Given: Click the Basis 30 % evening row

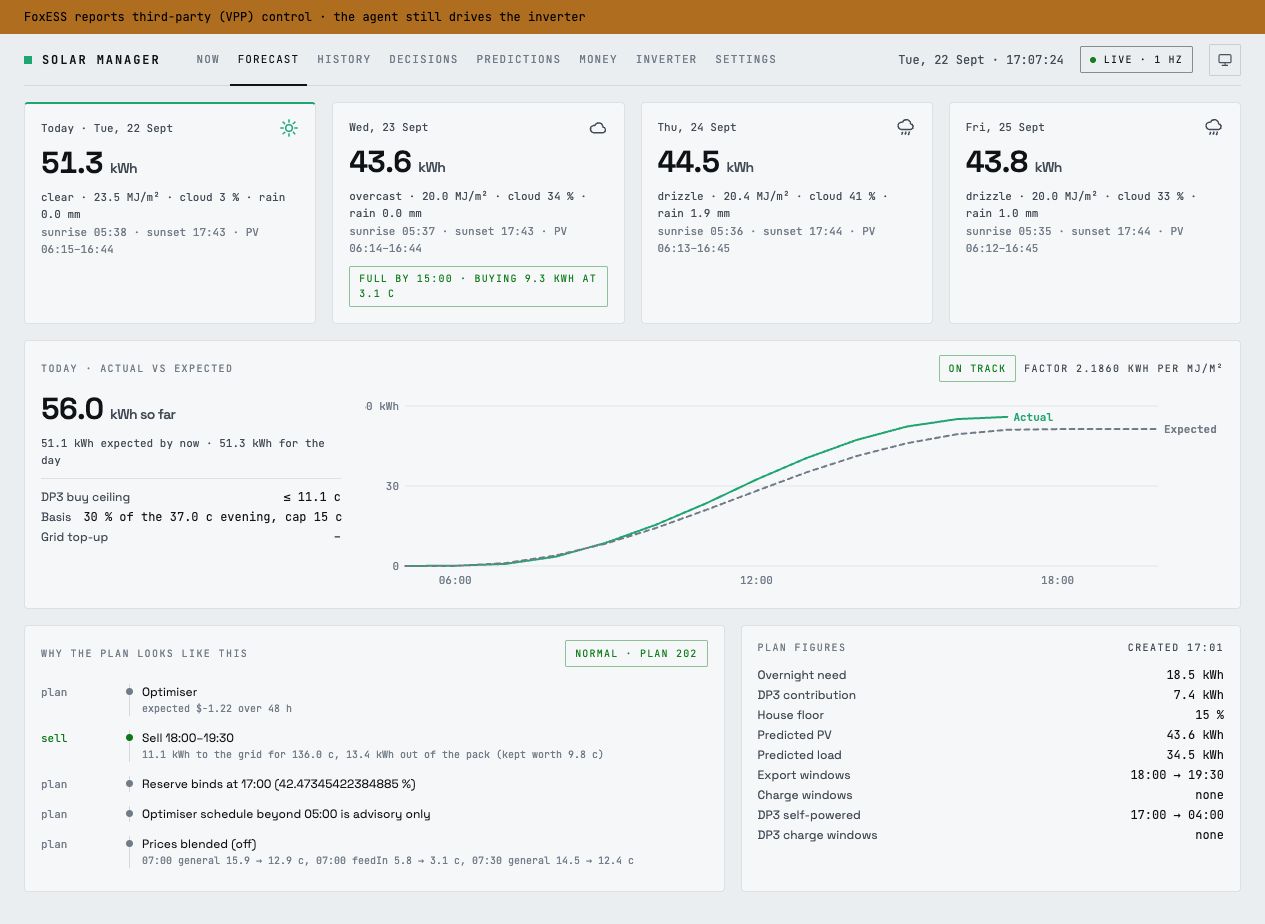Looking at the screenshot, I should 191,517.
